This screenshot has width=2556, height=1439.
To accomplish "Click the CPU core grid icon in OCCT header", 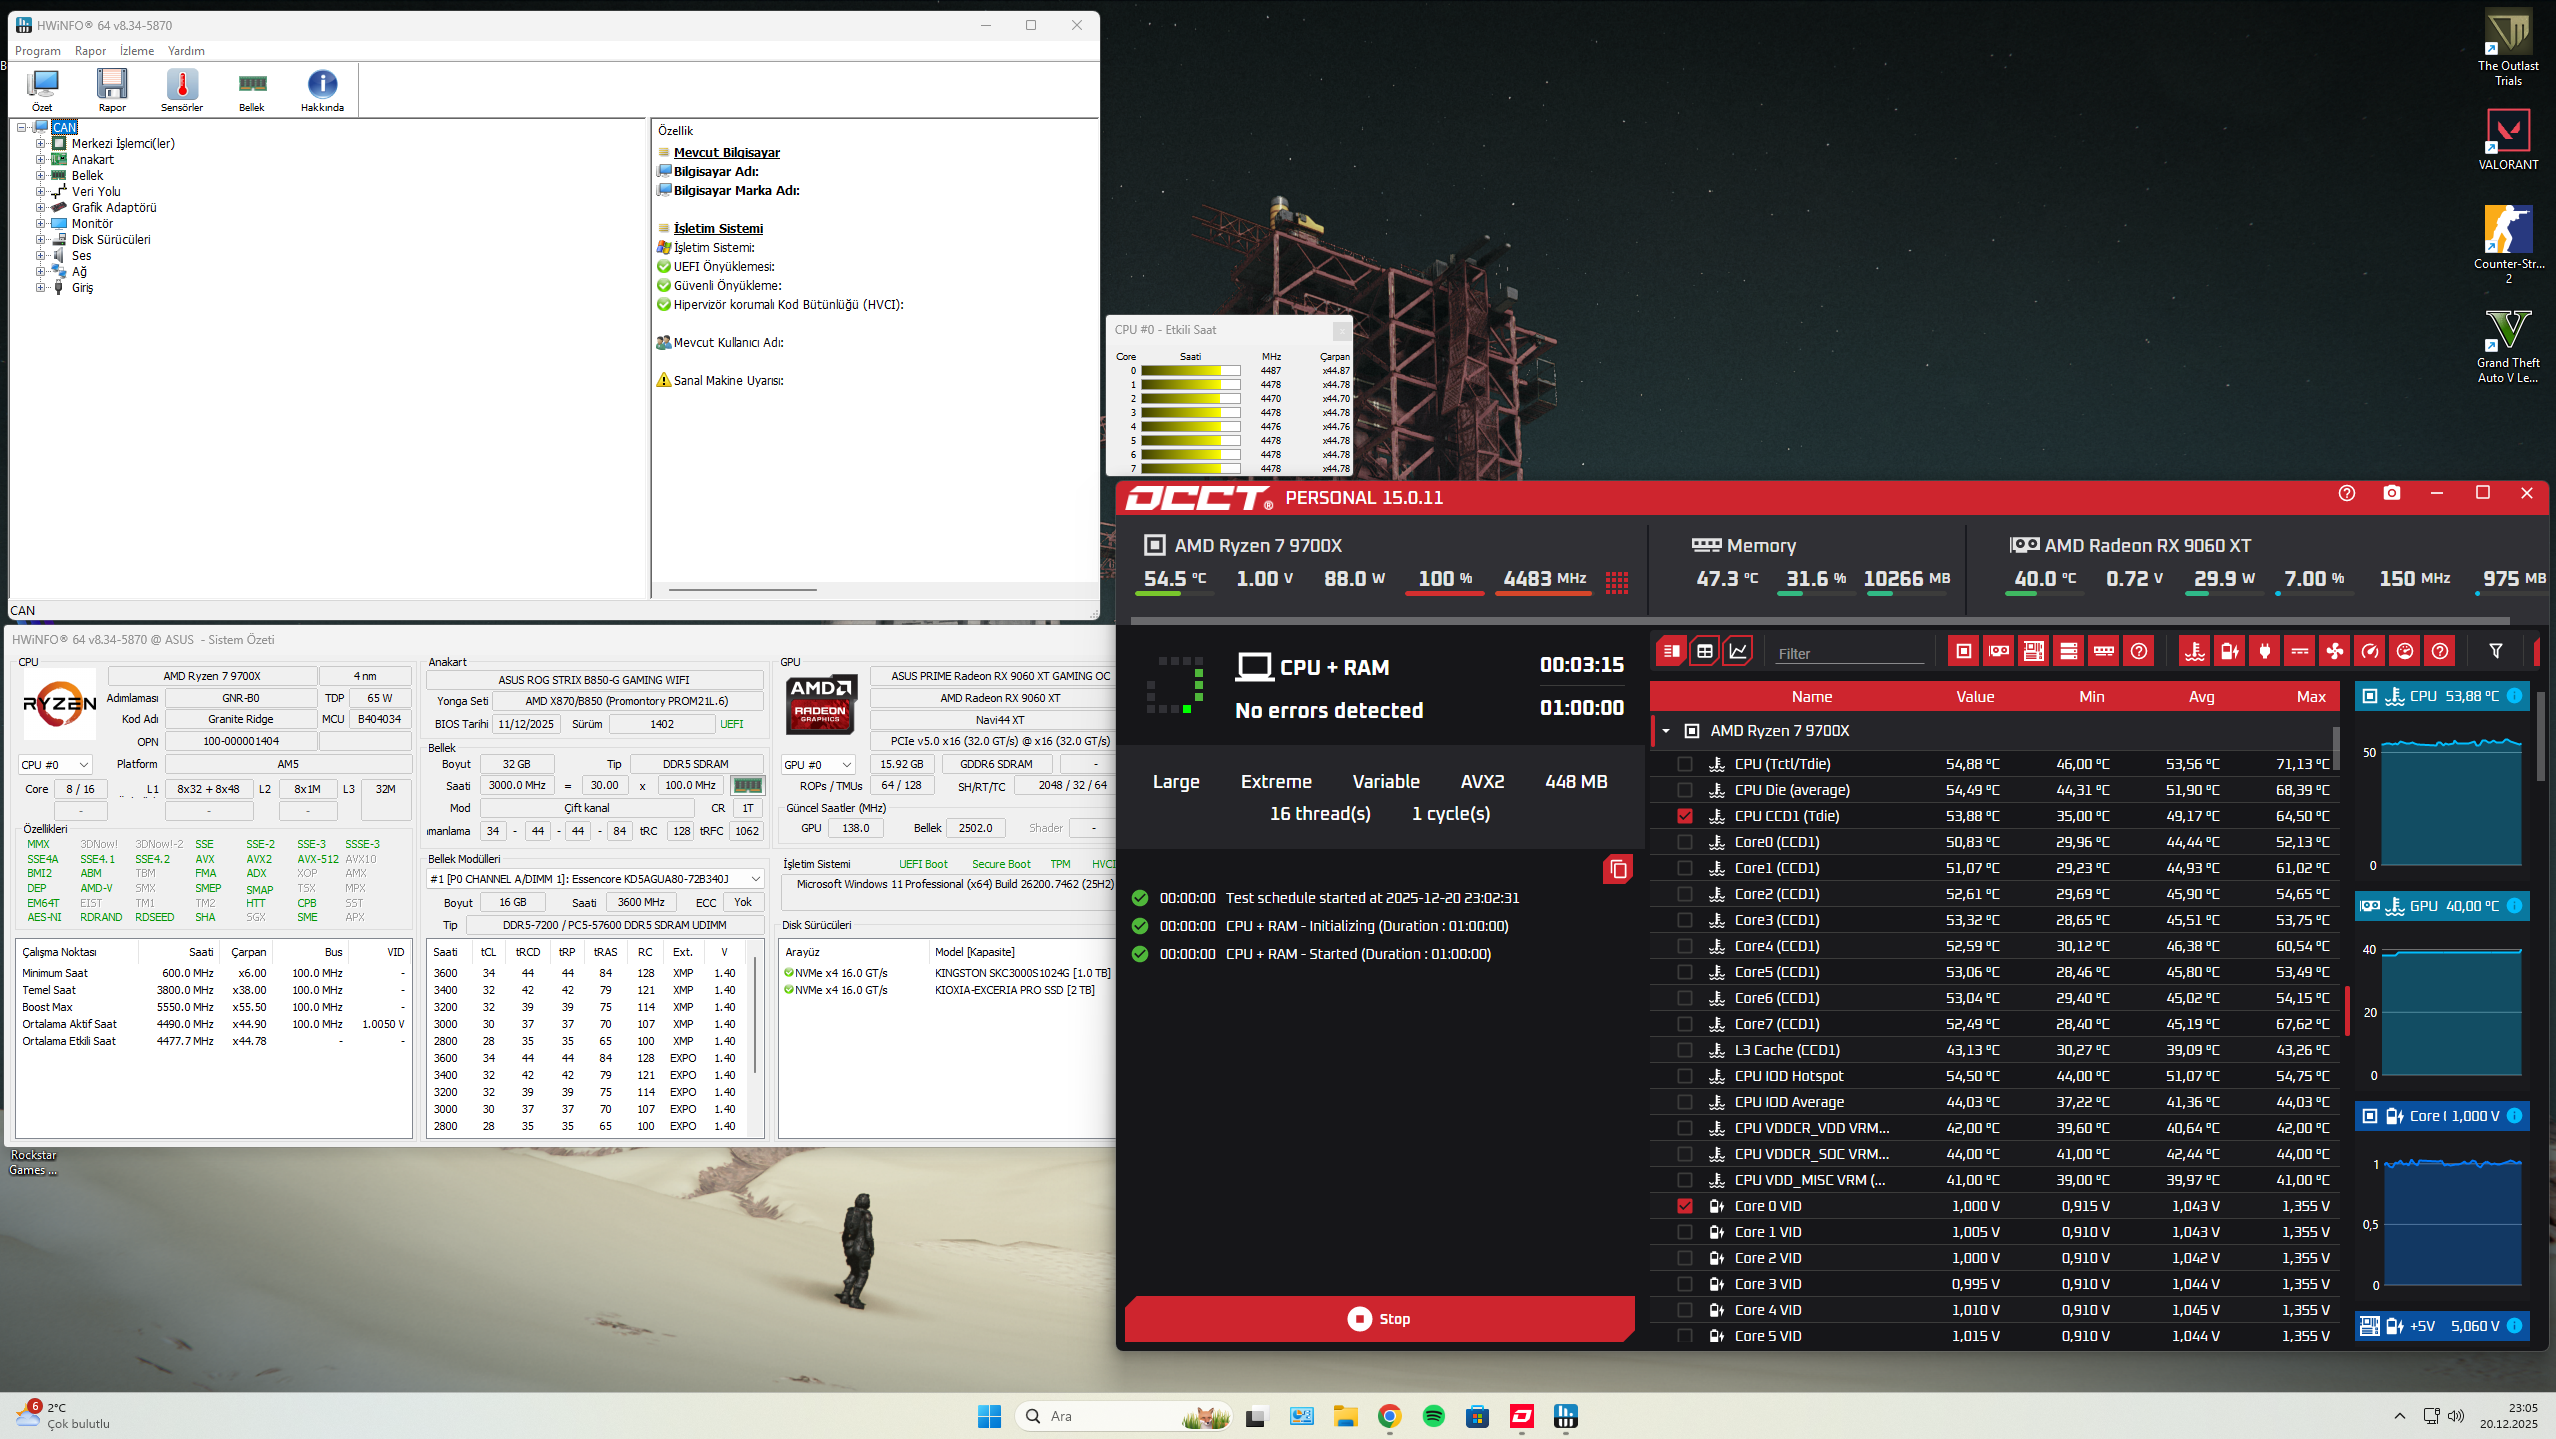I will pos(1617,582).
